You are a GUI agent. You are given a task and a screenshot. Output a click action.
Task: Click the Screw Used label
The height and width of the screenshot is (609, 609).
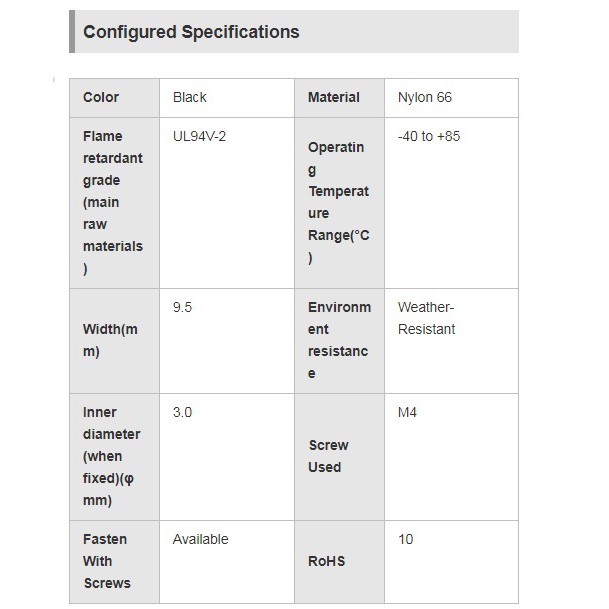pyautogui.click(x=328, y=456)
